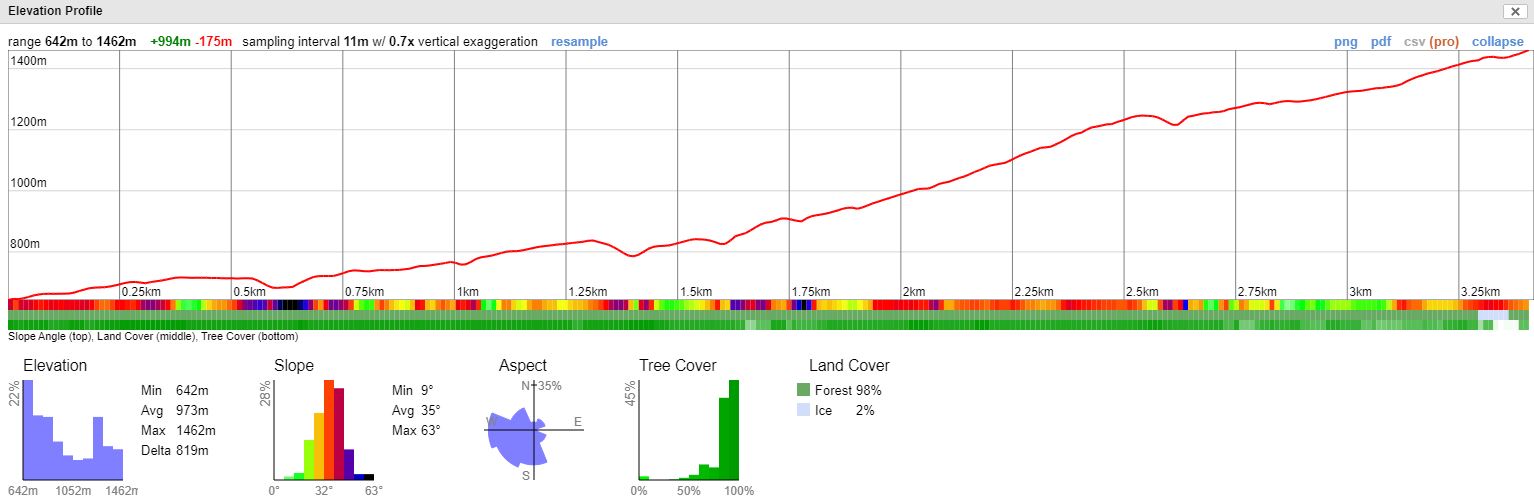1534x501 pixels.
Task: Click the Aspect heading
Action: tap(523, 366)
